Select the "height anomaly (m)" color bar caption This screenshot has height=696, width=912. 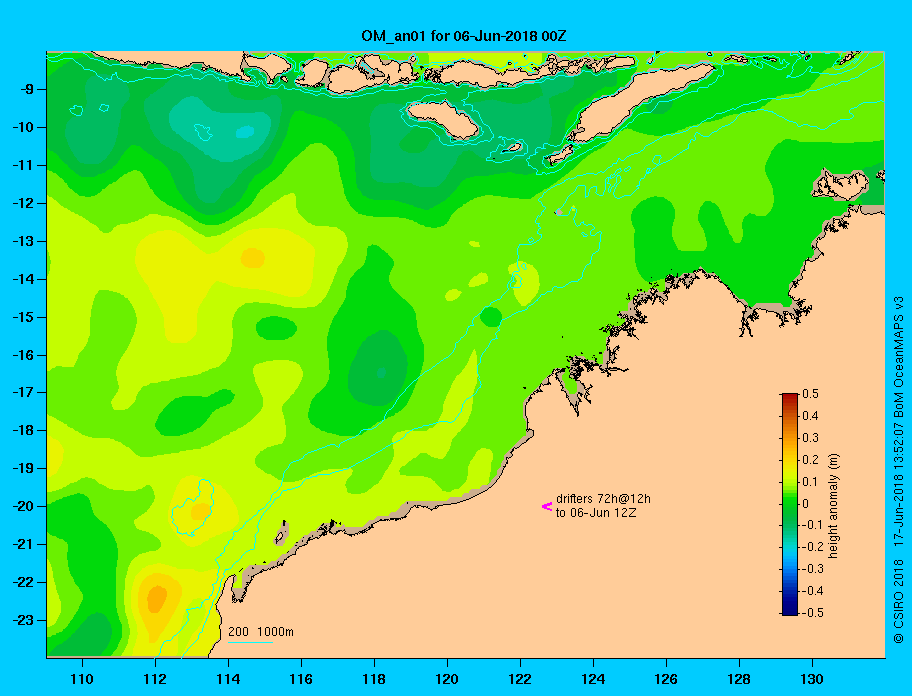click(x=833, y=506)
